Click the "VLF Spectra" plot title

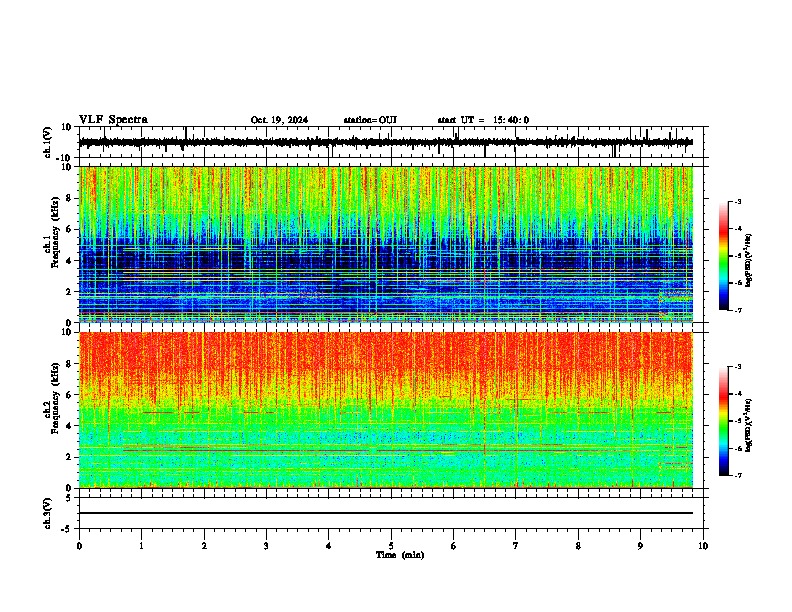click(113, 120)
